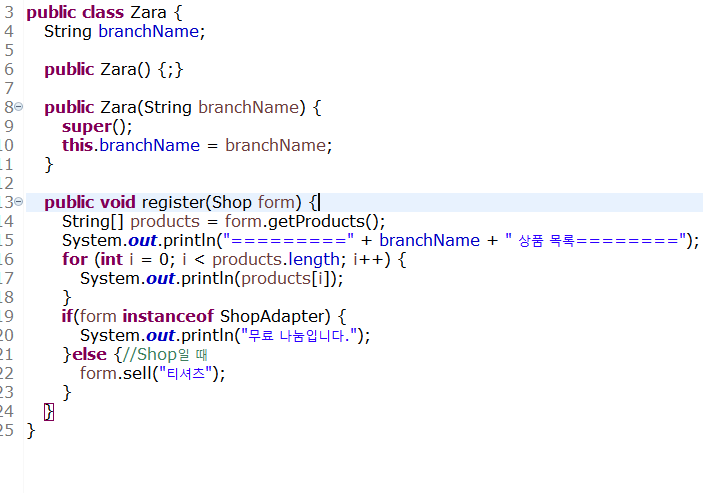The image size is (703, 493).
Task: Click line number 3 in the gutter
Action: pos(9,13)
